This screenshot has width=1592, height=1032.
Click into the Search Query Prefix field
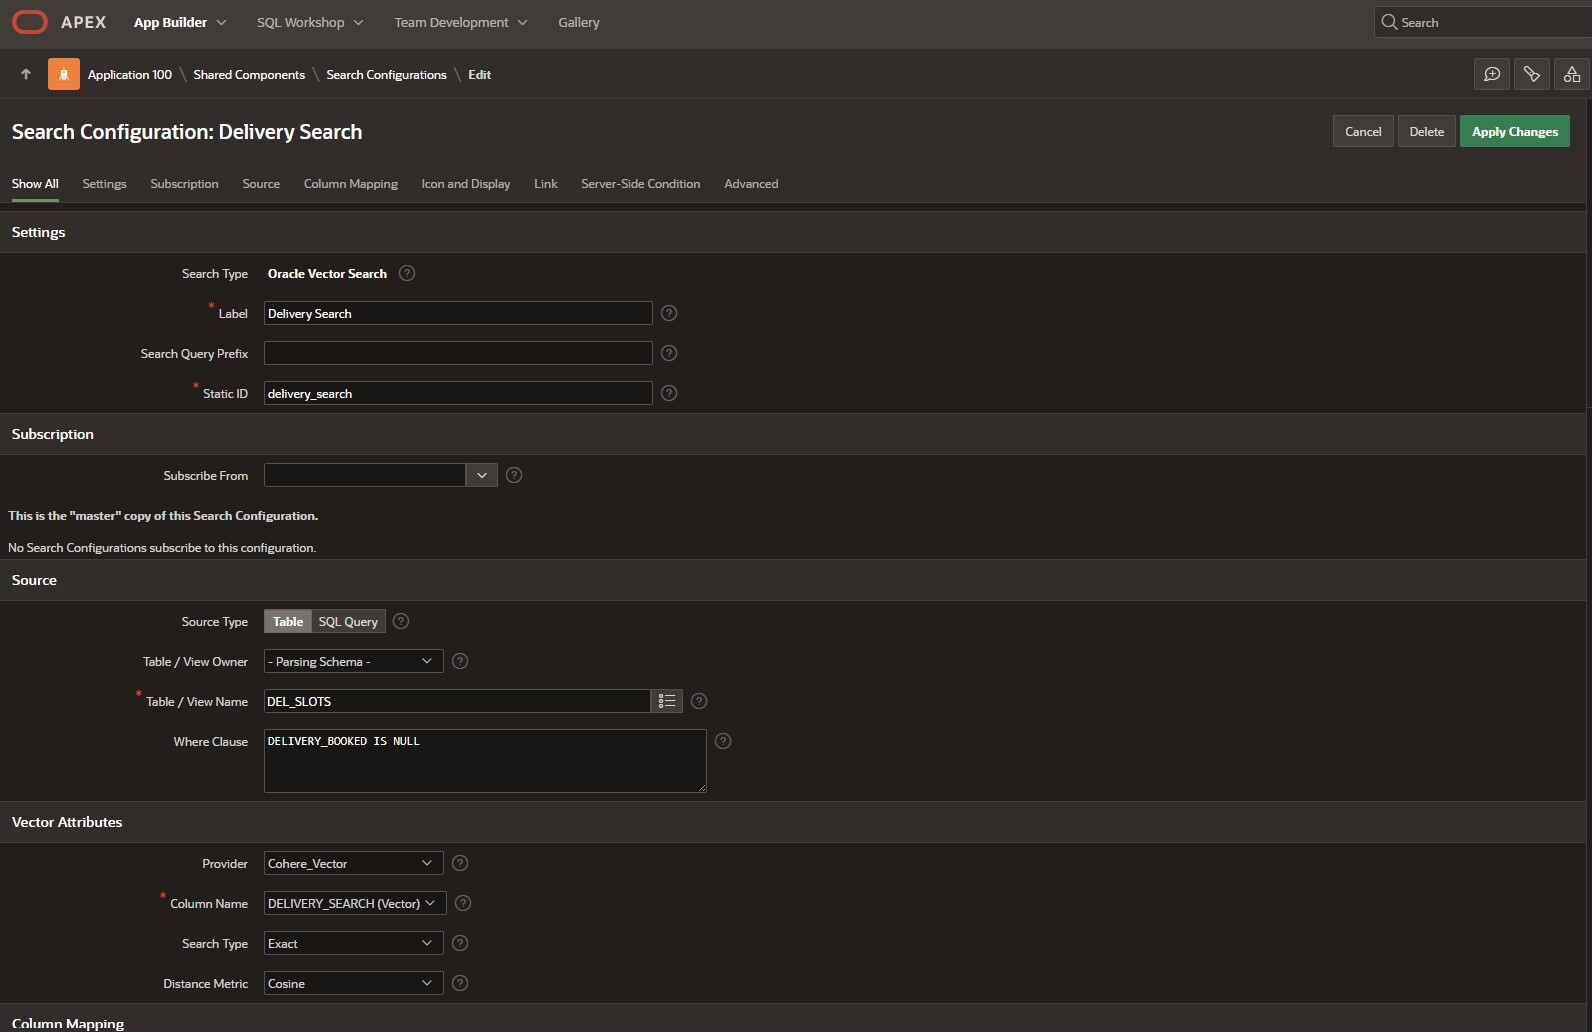(458, 353)
